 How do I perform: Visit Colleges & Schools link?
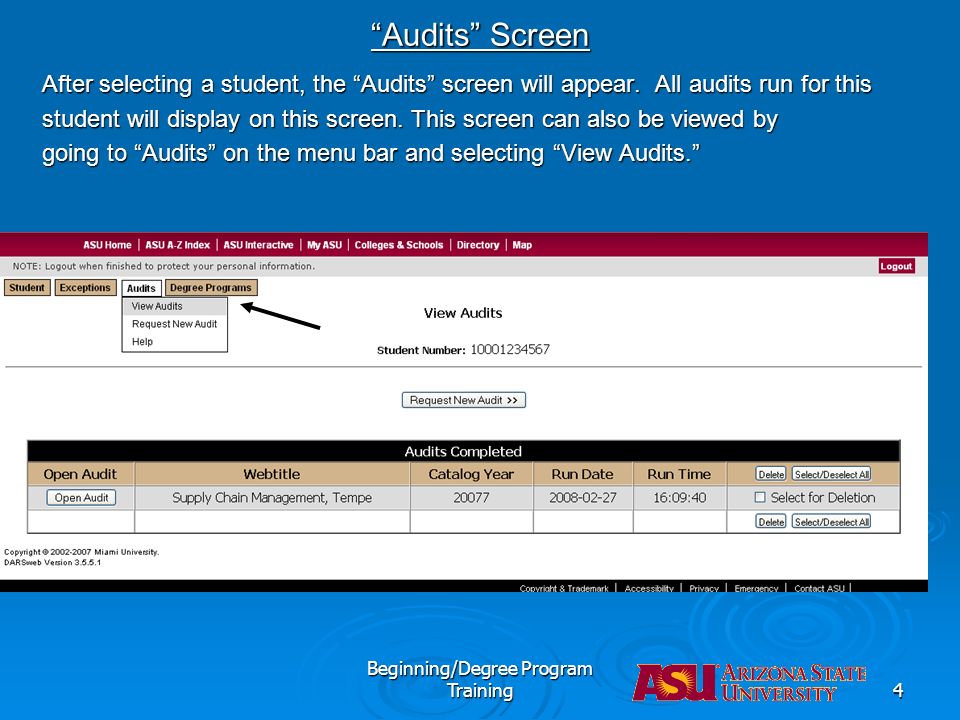click(x=399, y=245)
